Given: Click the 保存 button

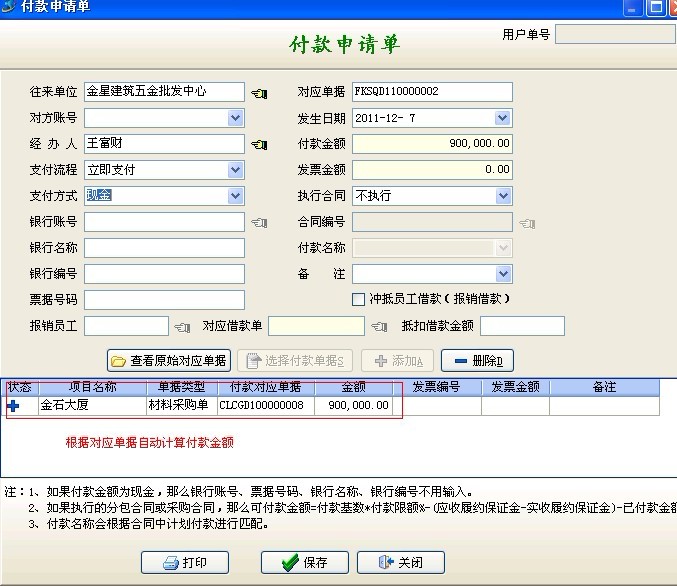Looking at the screenshot, I should coord(313,562).
